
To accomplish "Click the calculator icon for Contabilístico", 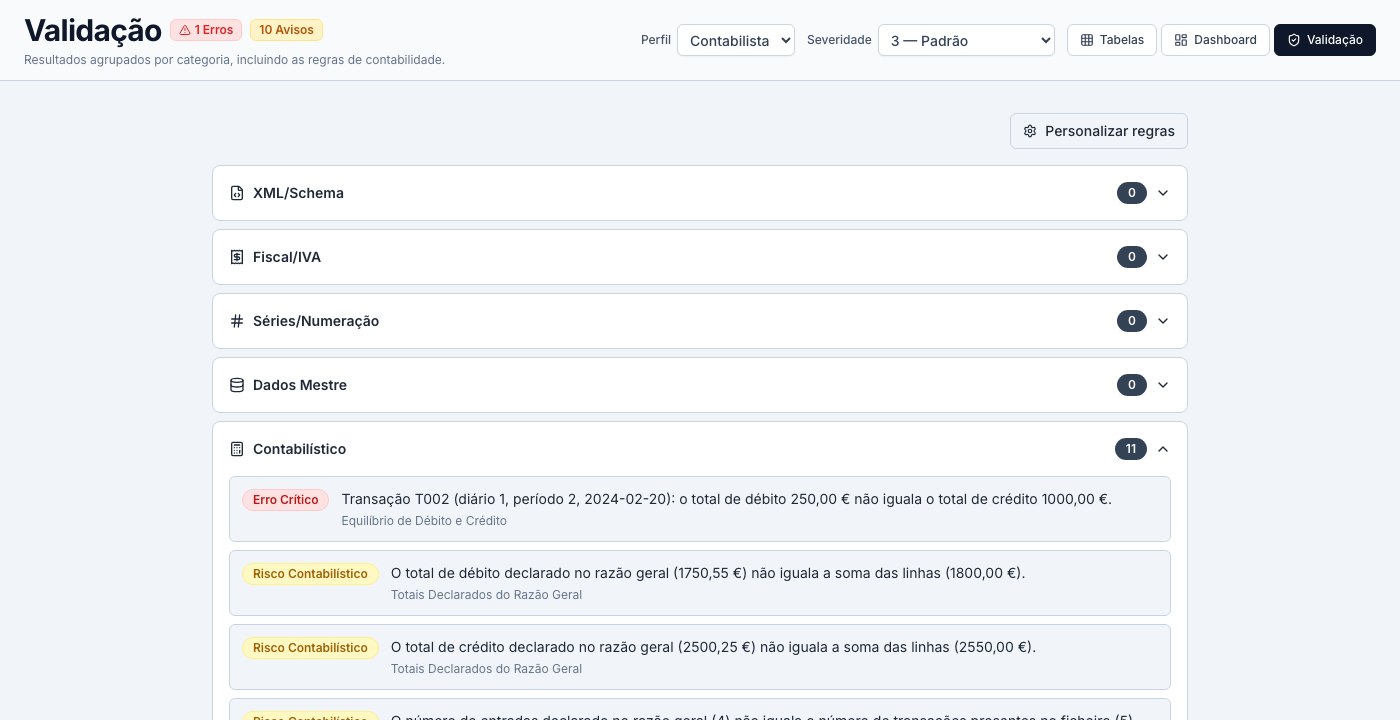I will tap(237, 449).
